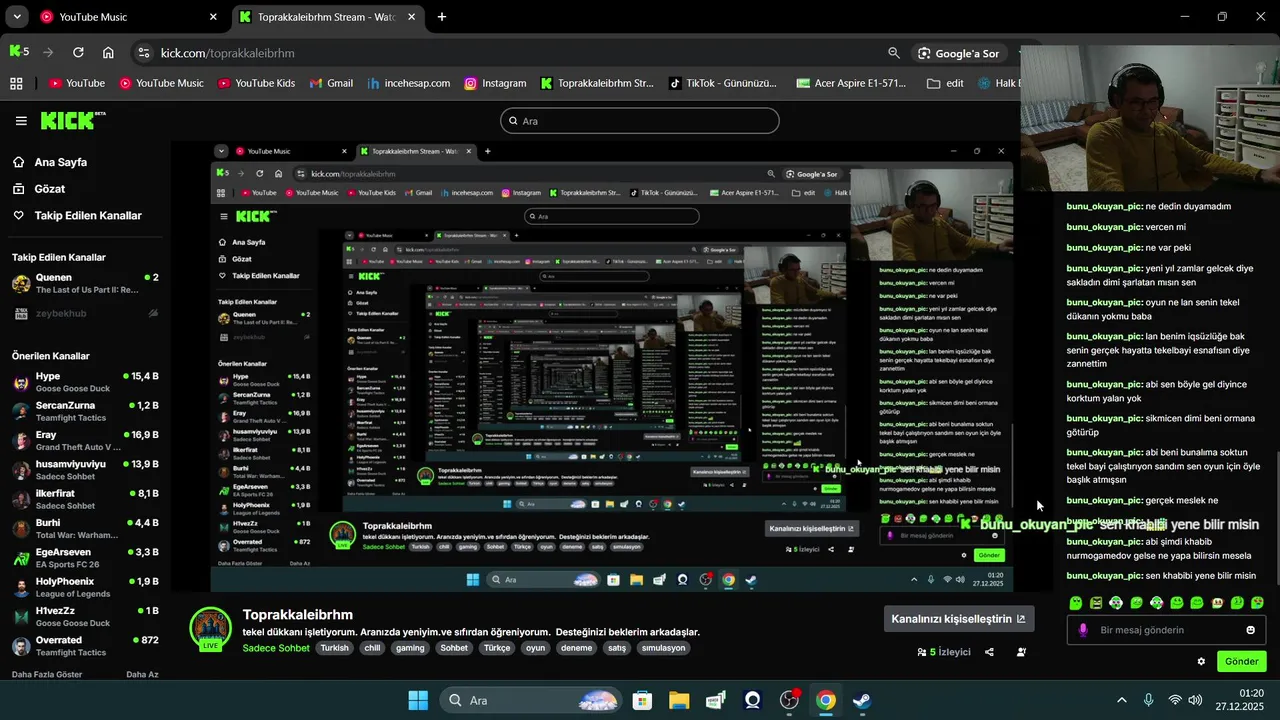The image size is (1280, 720).
Task: Open the emoji picker in message box
Action: 1250,630
